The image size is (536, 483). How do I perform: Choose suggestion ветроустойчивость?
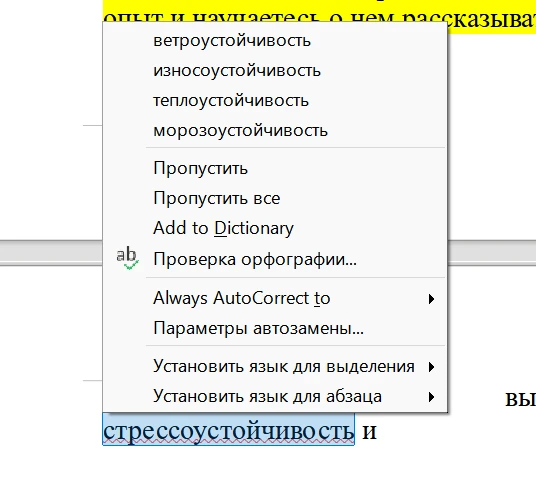tap(275, 41)
